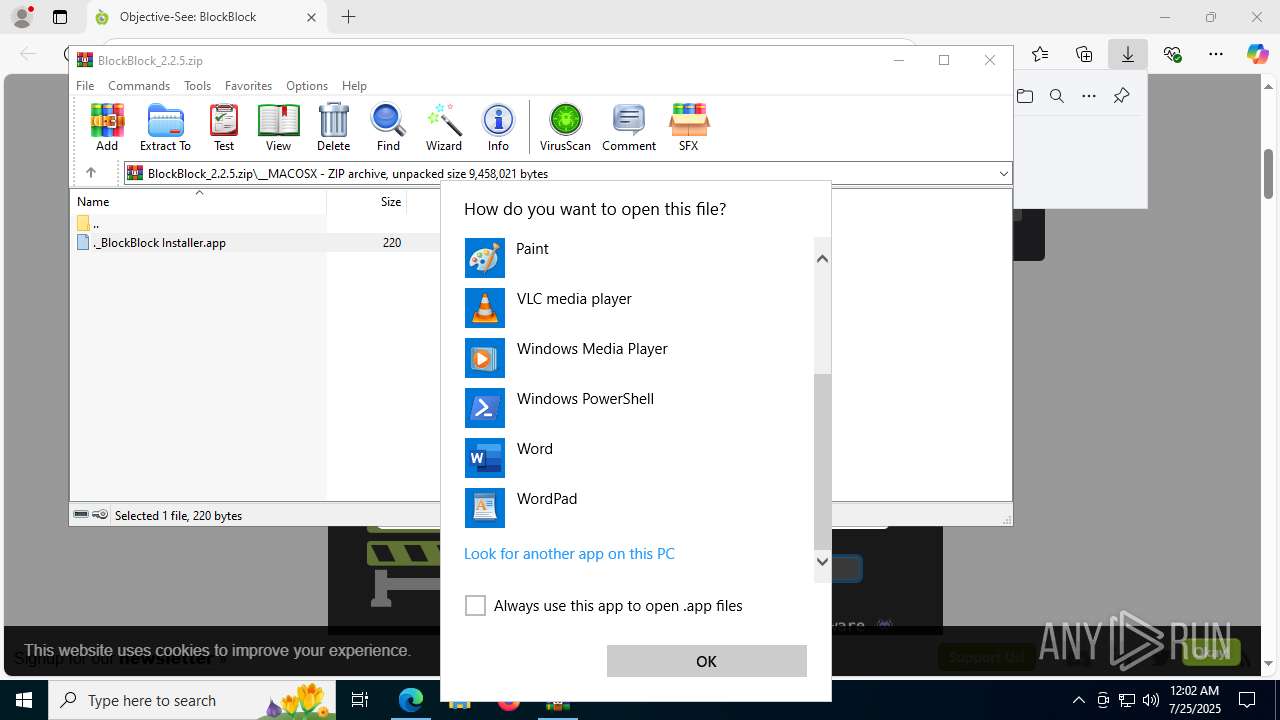Open downloads folder icon in panel

click(x=1025, y=96)
